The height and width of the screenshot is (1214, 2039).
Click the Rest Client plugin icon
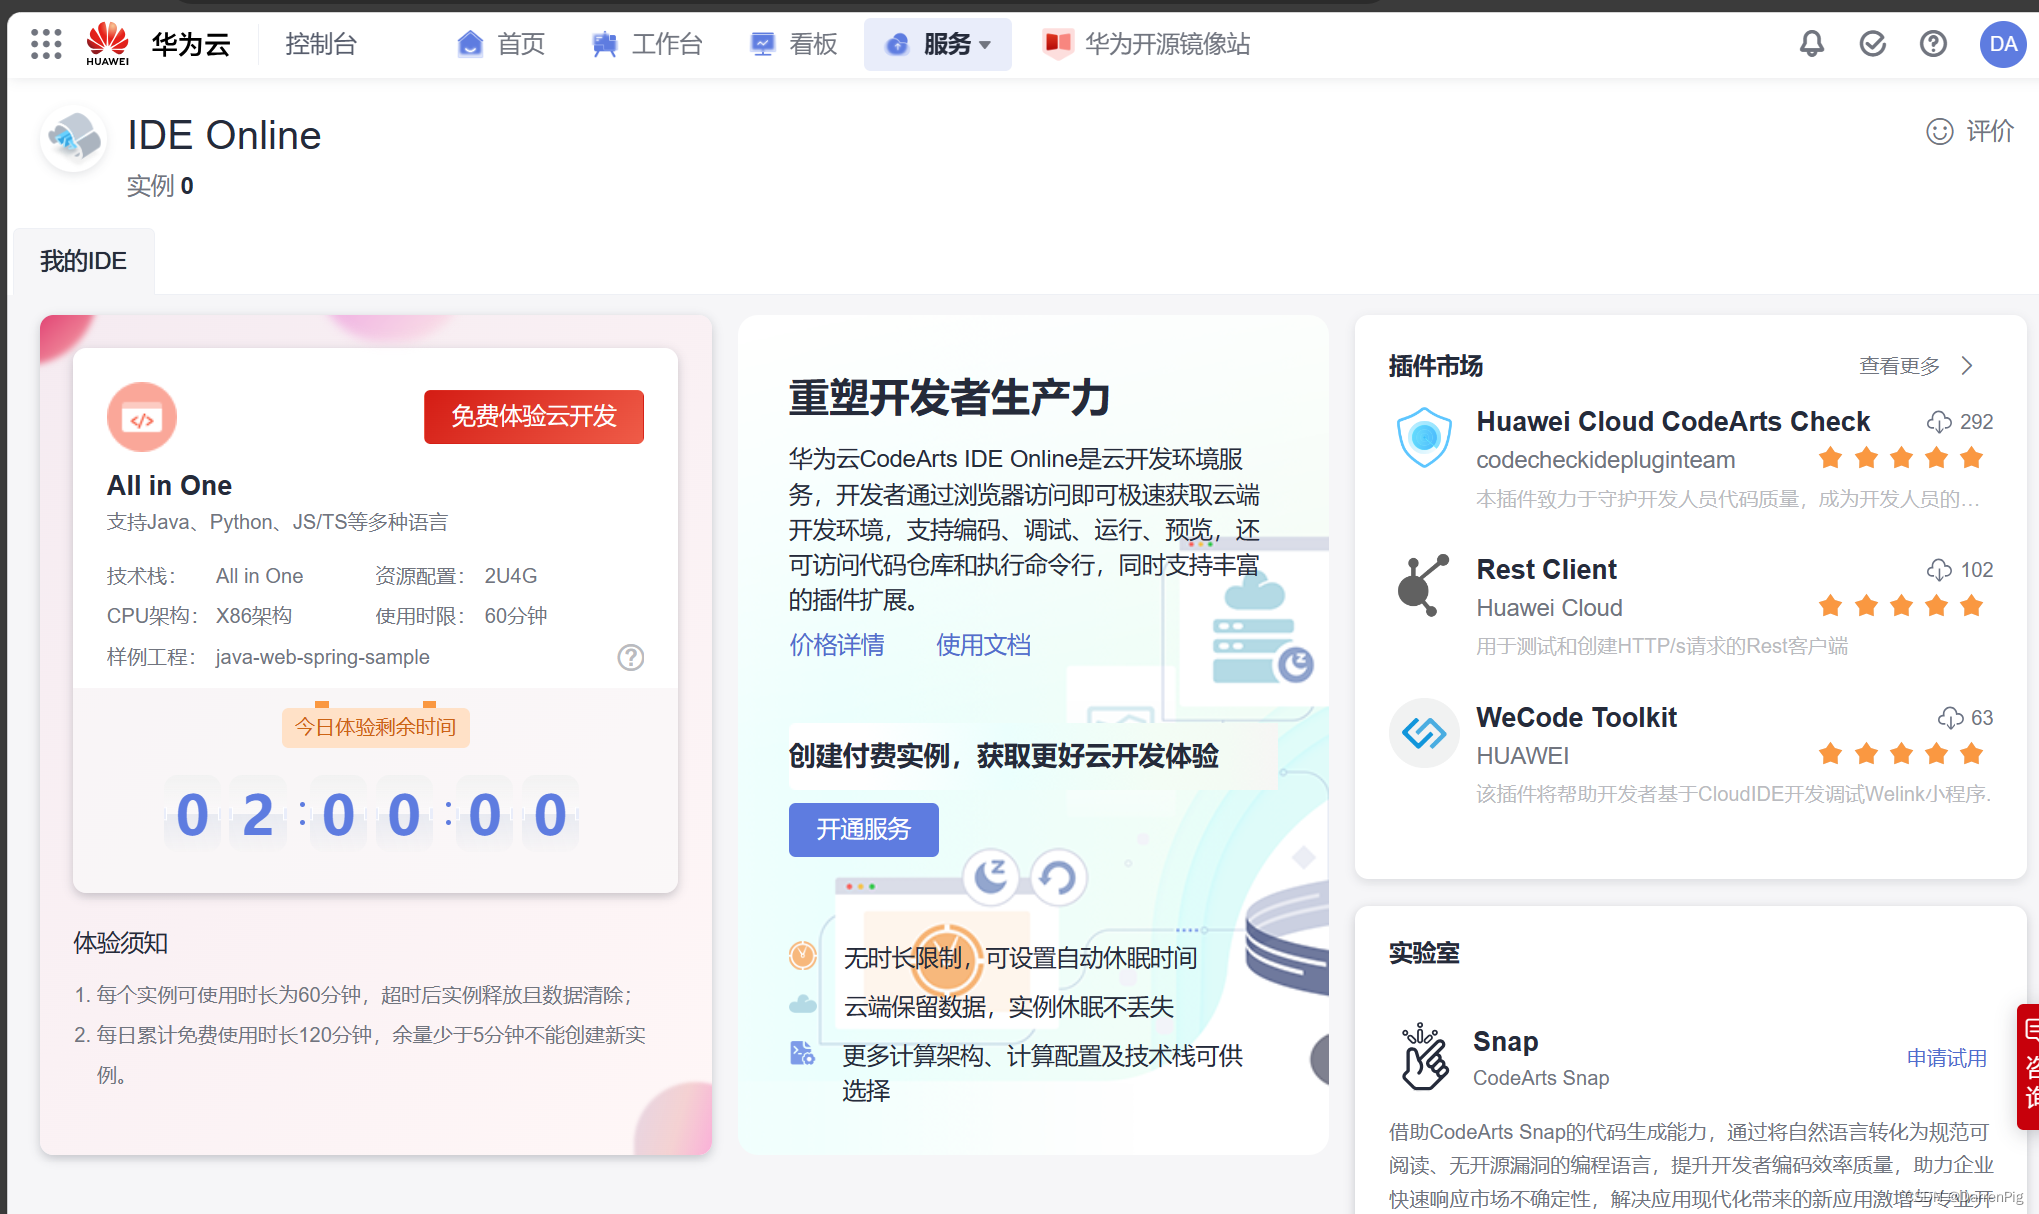[x=1424, y=585]
